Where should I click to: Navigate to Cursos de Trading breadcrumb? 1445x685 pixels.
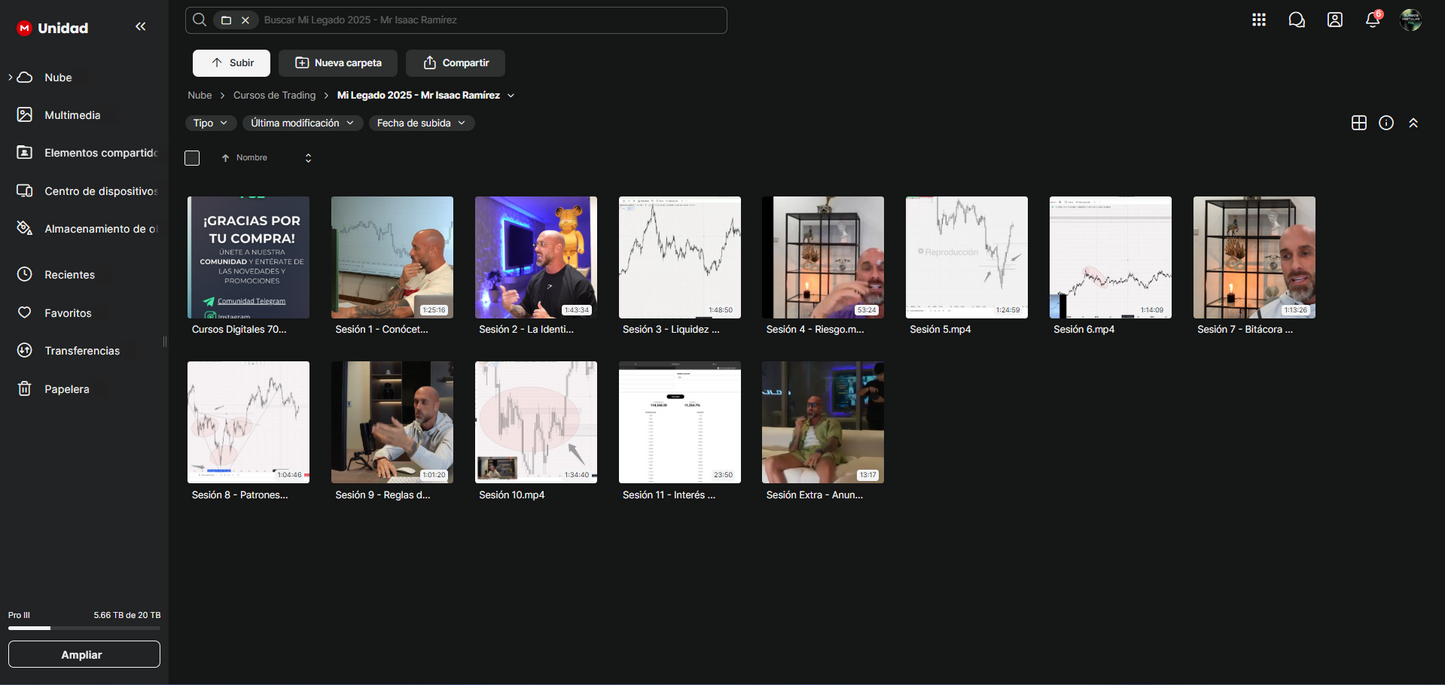[x=274, y=95]
